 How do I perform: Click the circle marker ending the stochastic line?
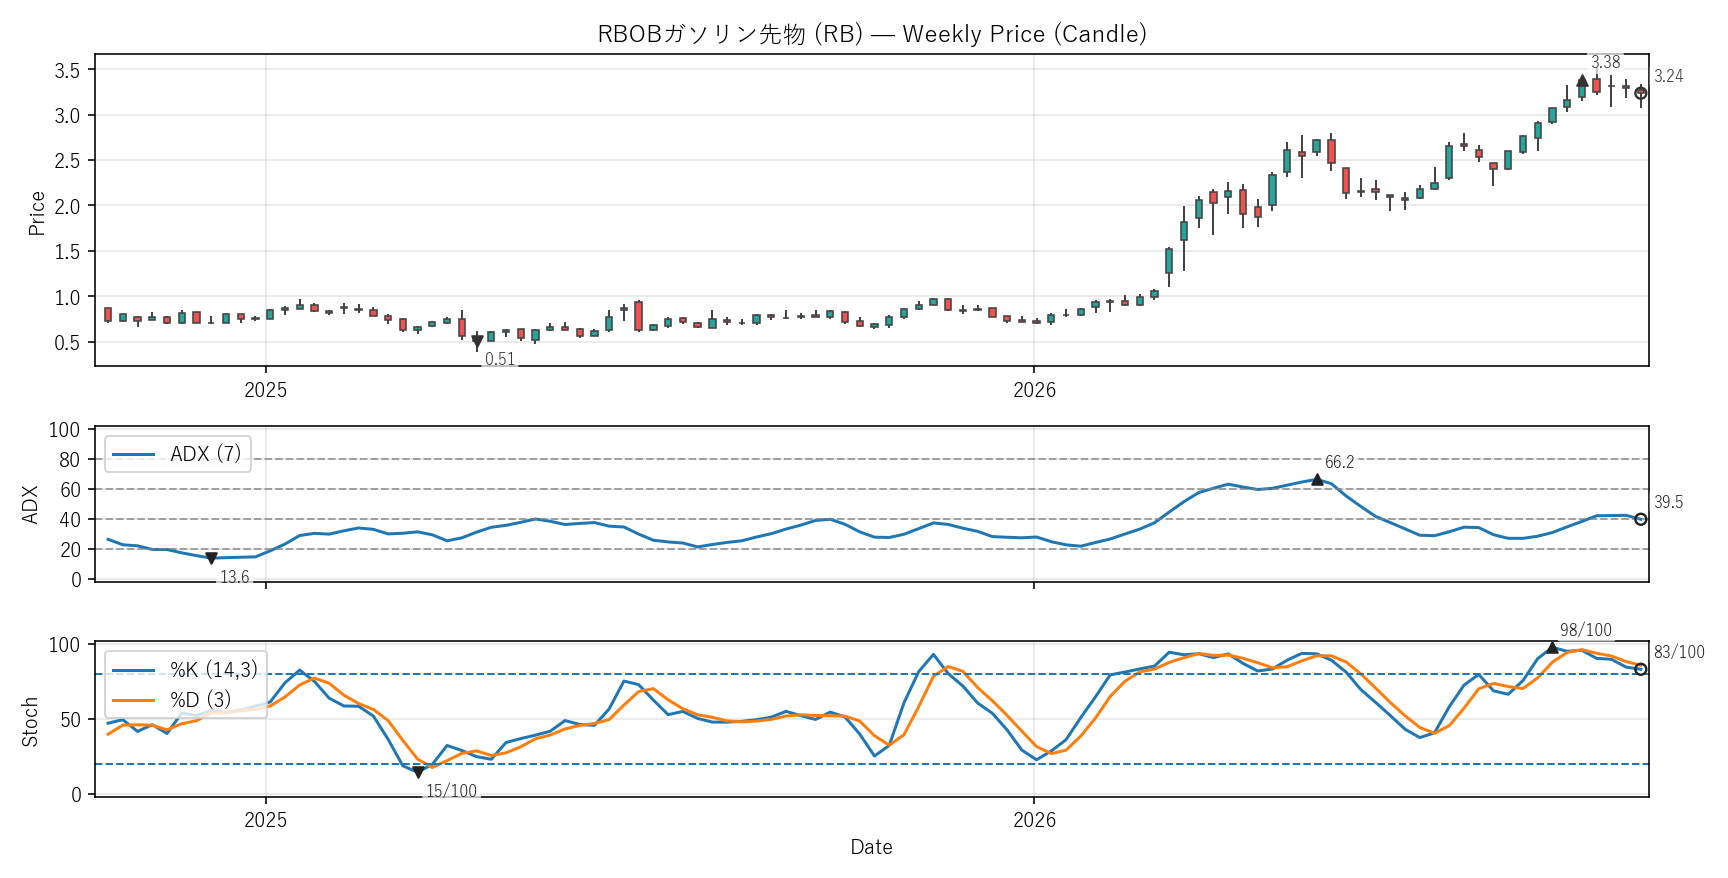click(1641, 669)
